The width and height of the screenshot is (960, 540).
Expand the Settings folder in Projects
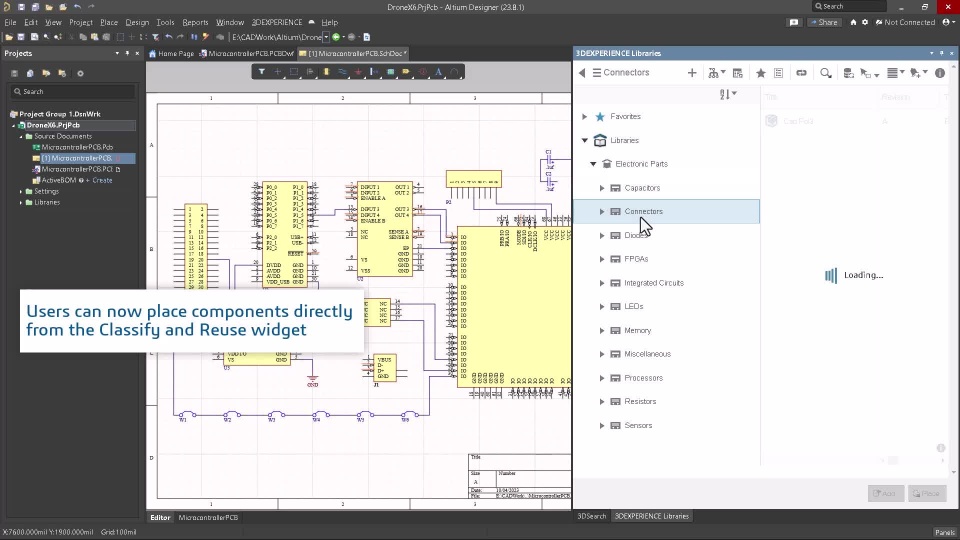pos(21,192)
